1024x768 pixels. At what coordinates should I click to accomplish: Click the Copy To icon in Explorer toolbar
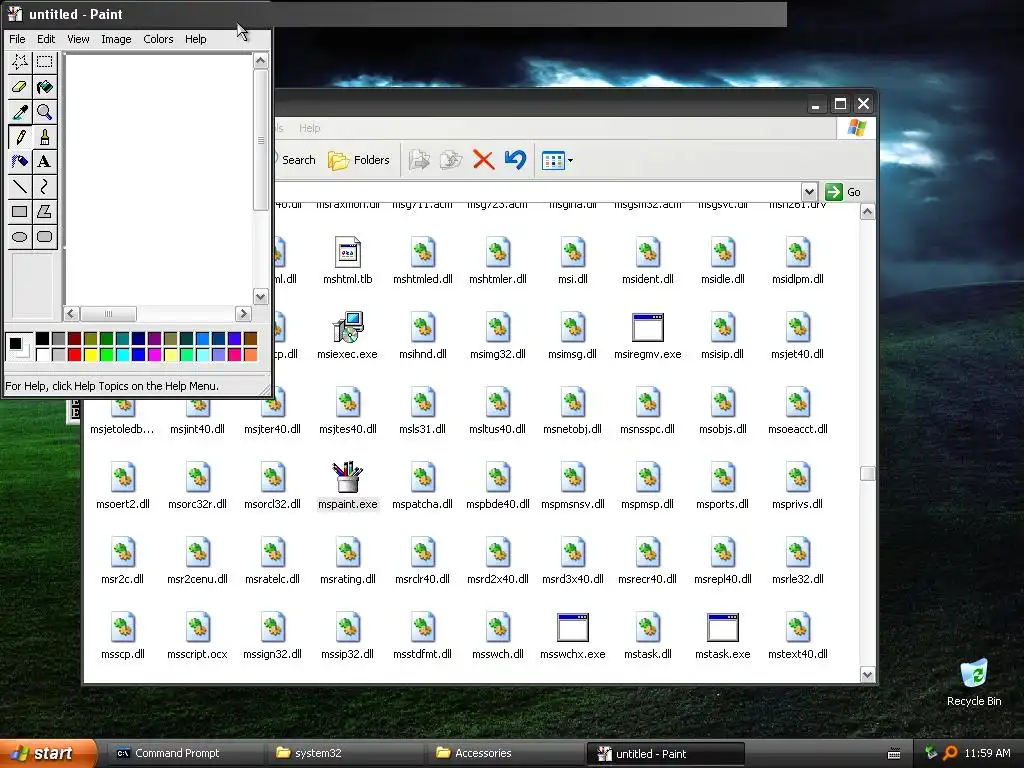point(451,160)
